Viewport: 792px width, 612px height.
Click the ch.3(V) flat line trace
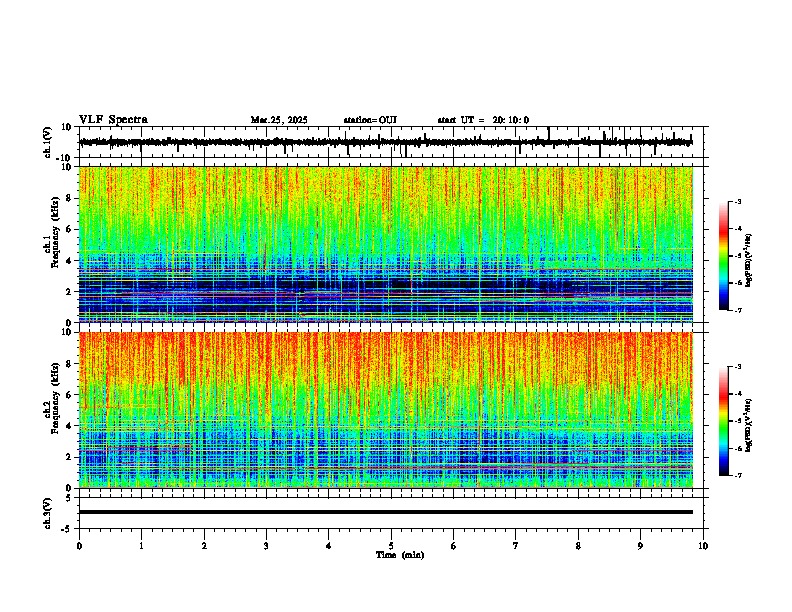tap(386, 512)
